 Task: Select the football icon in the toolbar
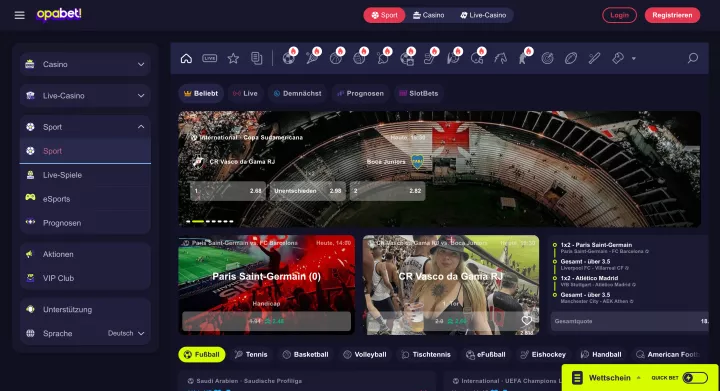(289, 58)
